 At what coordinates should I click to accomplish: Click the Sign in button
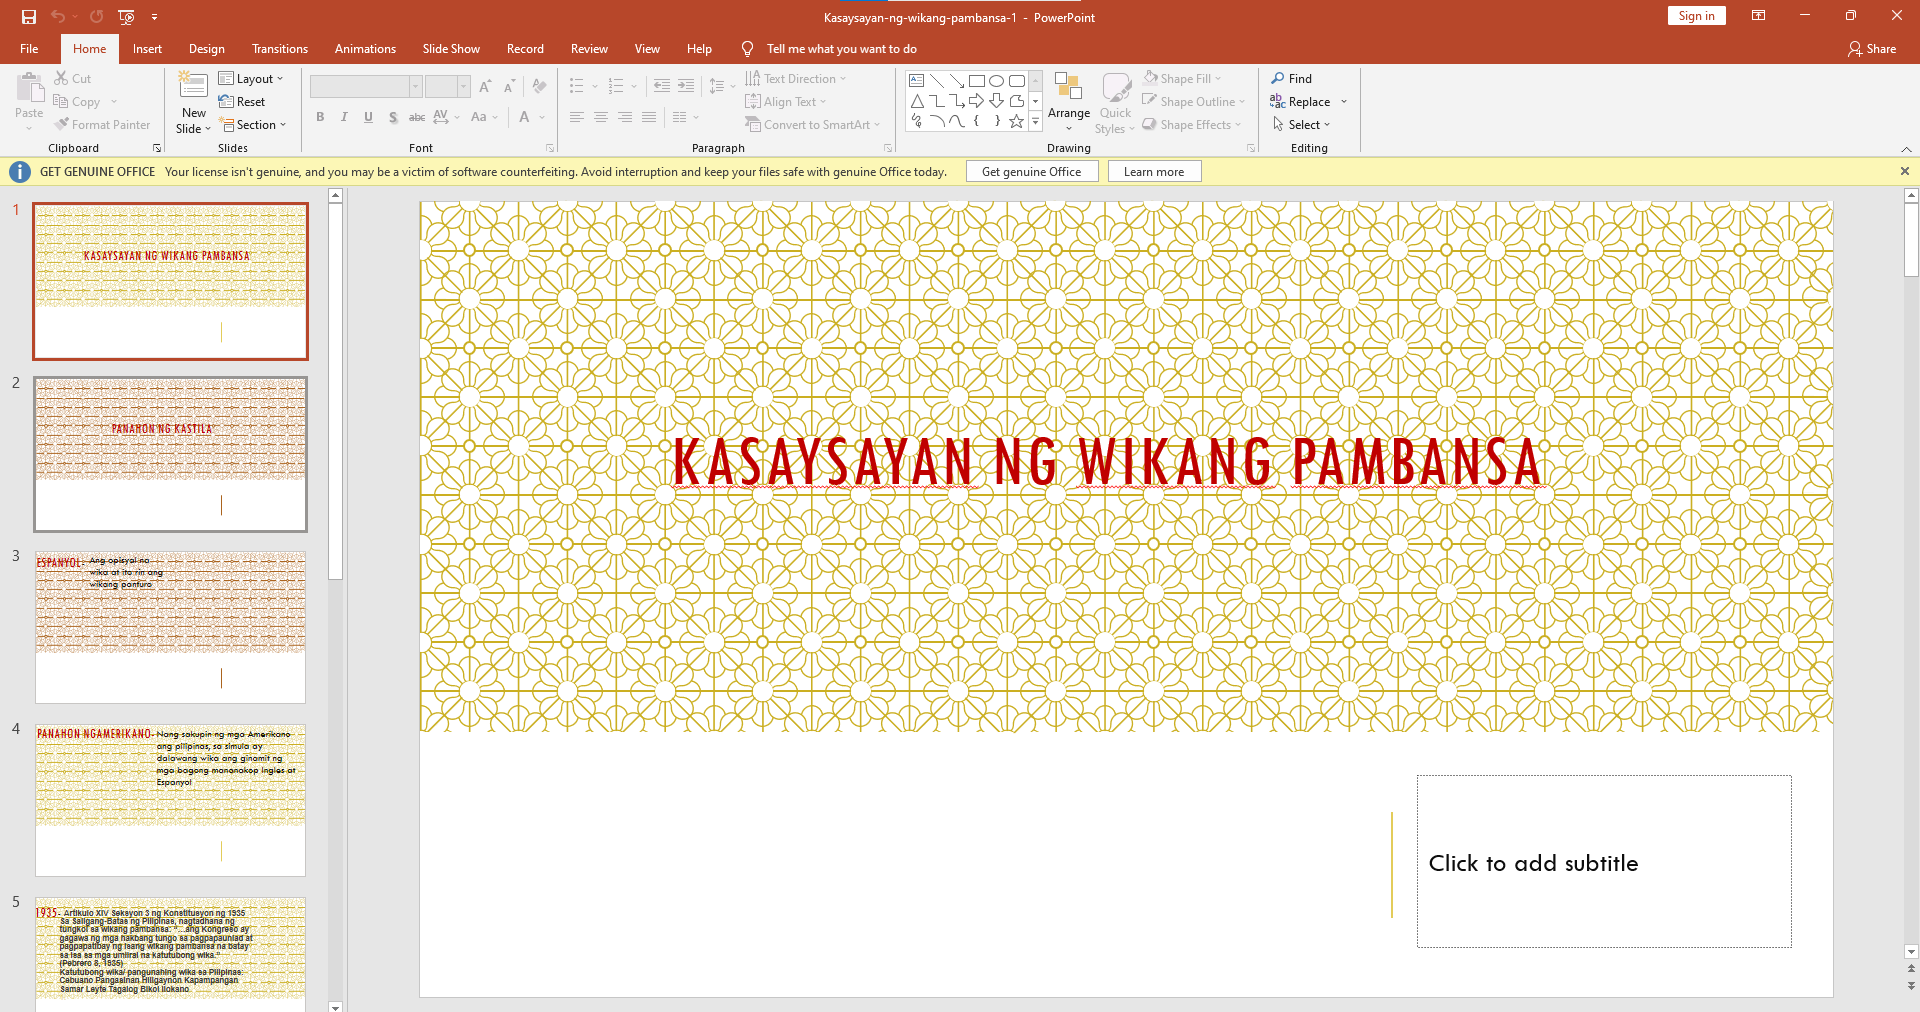click(1696, 16)
